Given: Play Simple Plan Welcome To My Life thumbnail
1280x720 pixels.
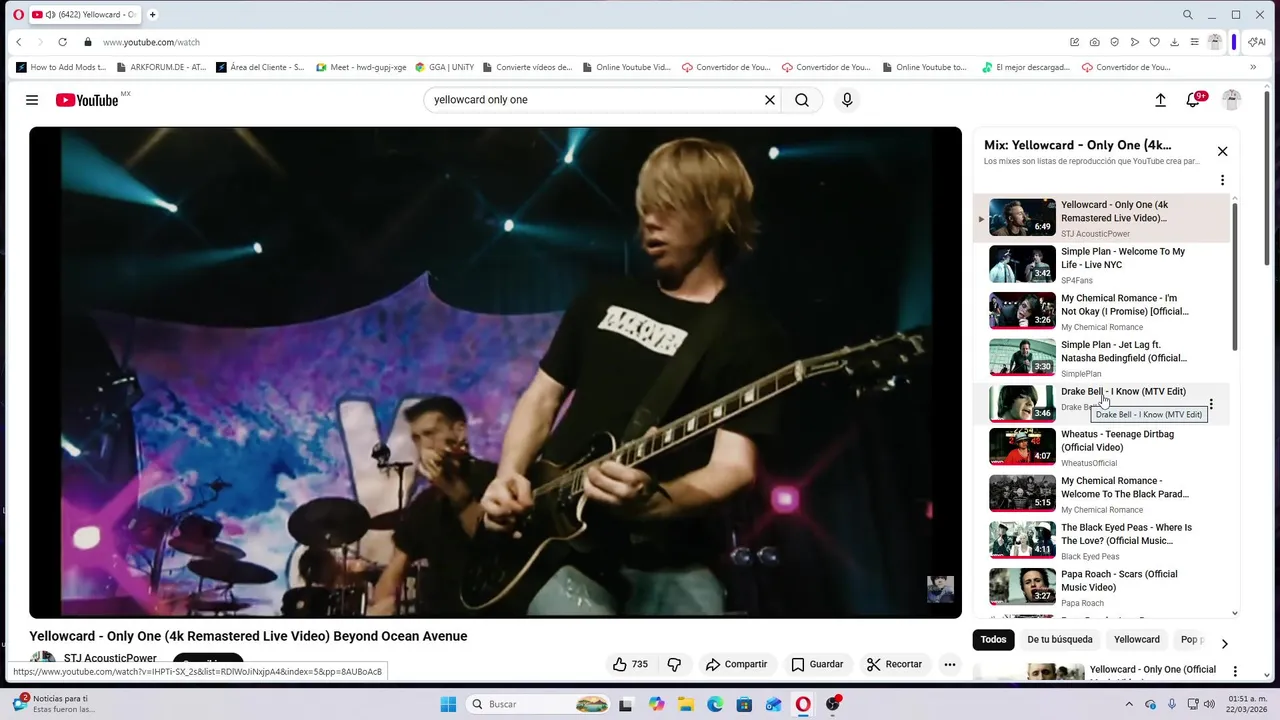Looking at the screenshot, I should tap(1022, 264).
